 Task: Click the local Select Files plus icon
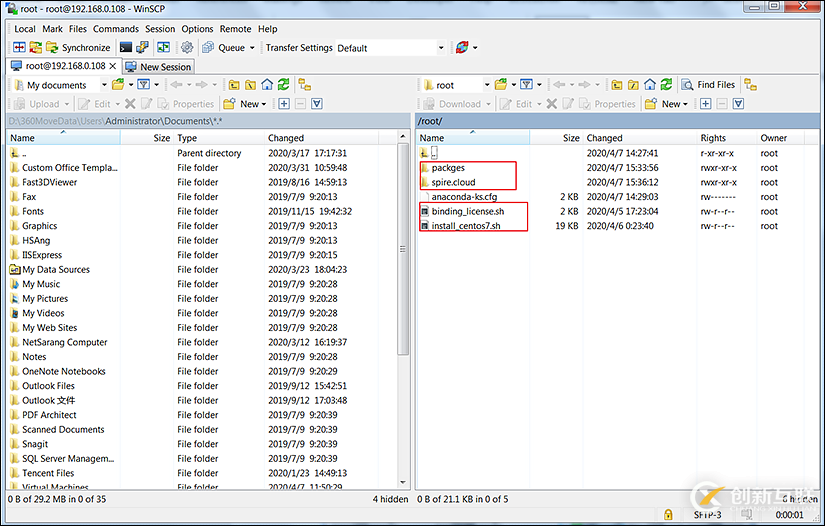point(284,104)
